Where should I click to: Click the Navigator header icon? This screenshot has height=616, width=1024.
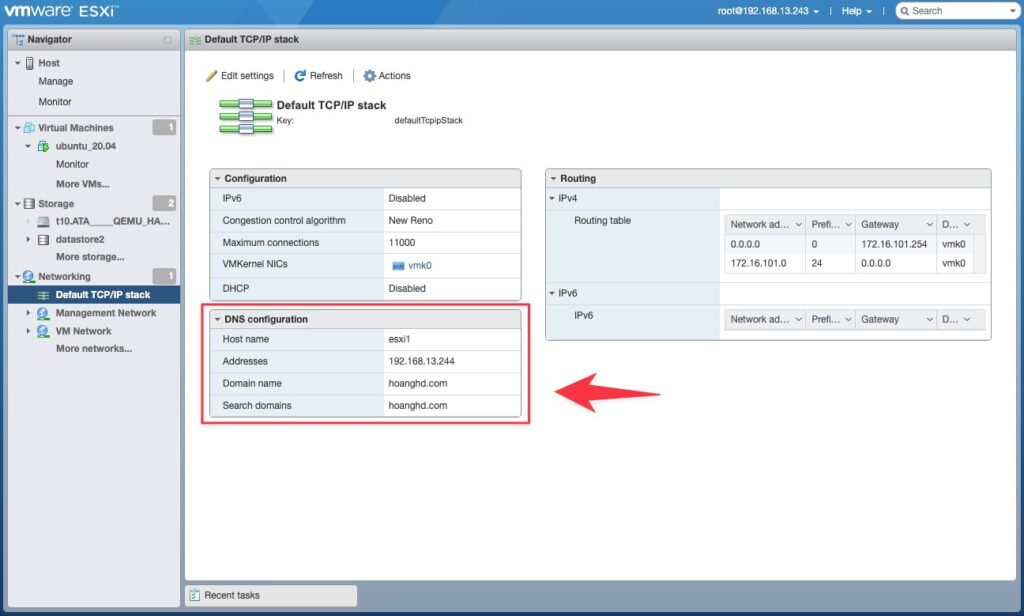point(18,40)
